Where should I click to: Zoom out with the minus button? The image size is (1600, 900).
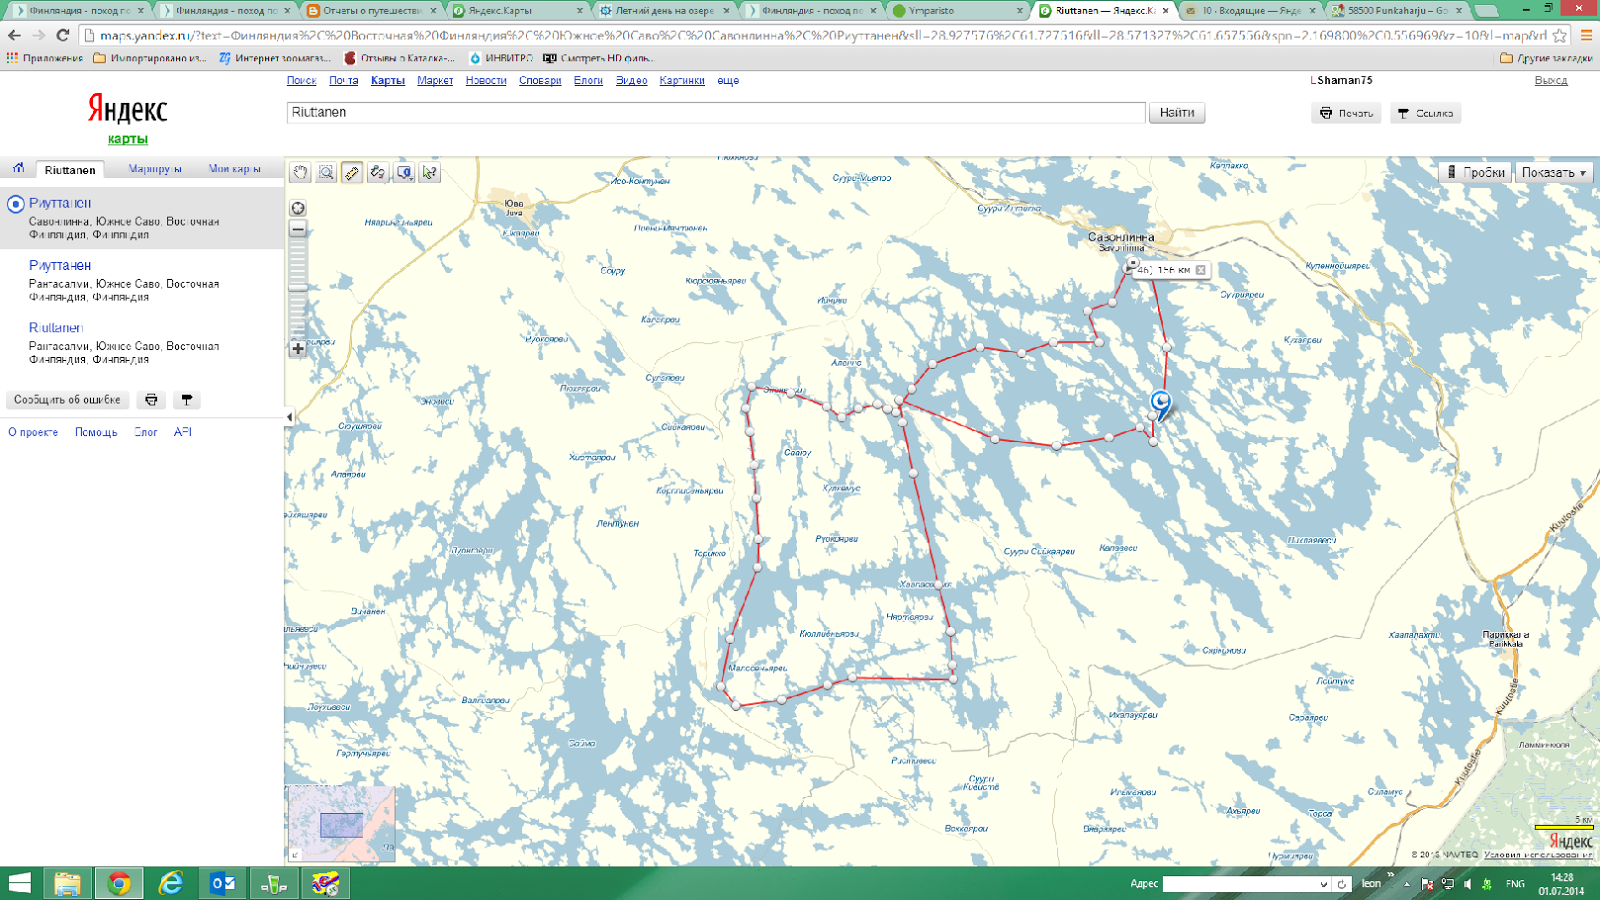click(x=298, y=229)
